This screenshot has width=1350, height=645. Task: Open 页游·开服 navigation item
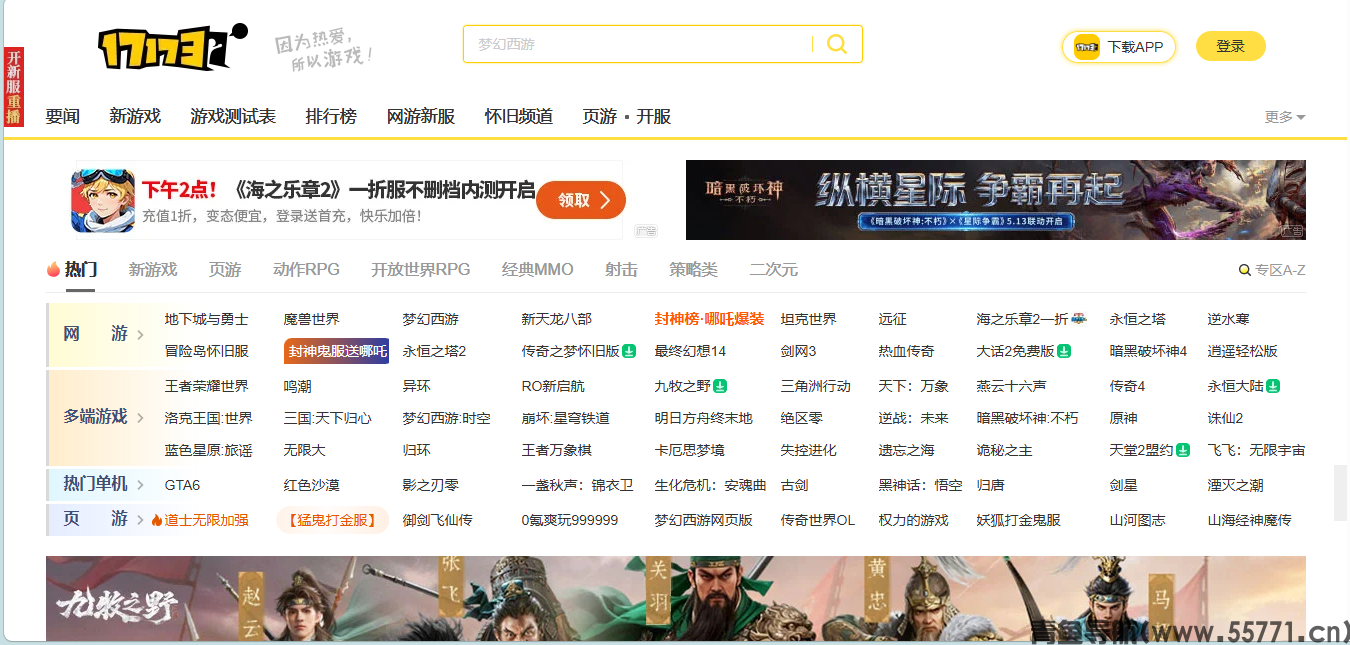point(627,117)
